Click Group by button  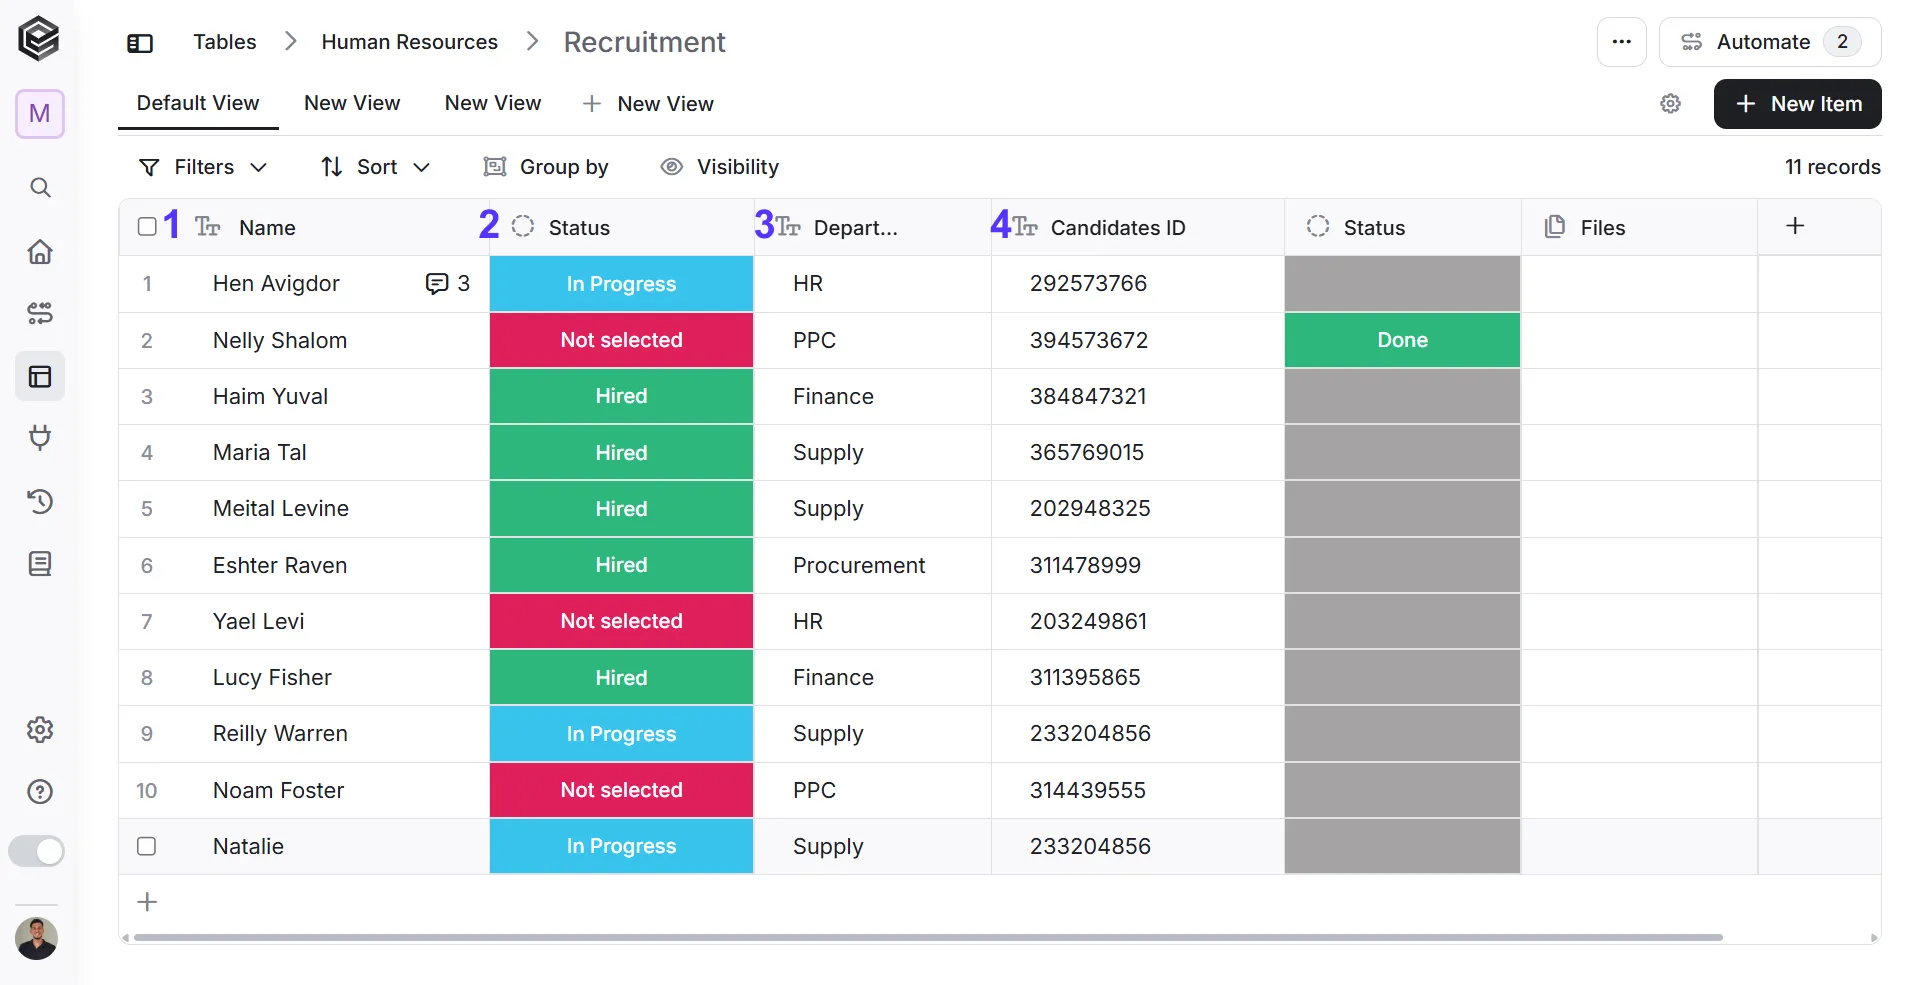pos(546,167)
